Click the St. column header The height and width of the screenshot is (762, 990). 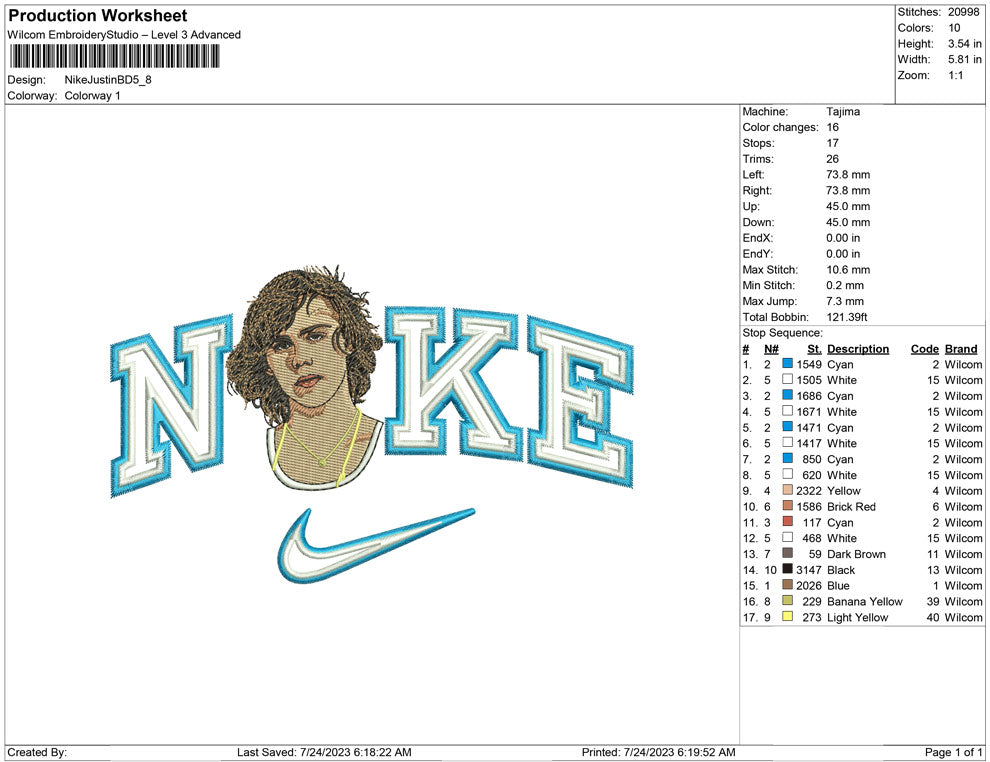(814, 349)
